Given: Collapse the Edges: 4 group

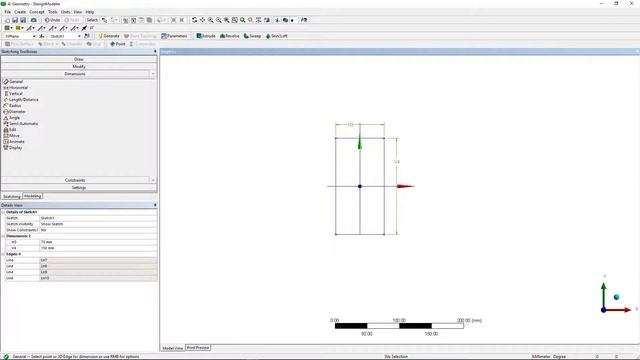Looking at the screenshot, I should point(3,254).
